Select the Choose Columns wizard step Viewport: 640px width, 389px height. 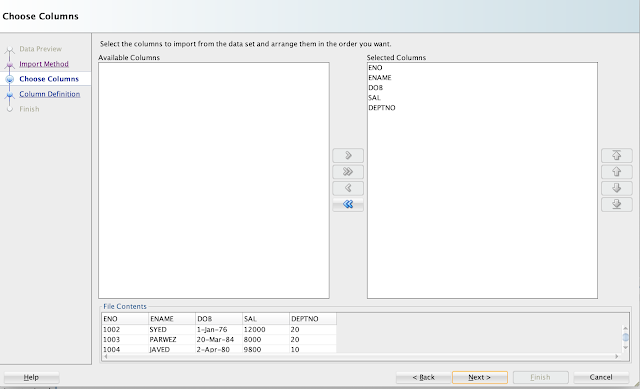[x=49, y=79]
